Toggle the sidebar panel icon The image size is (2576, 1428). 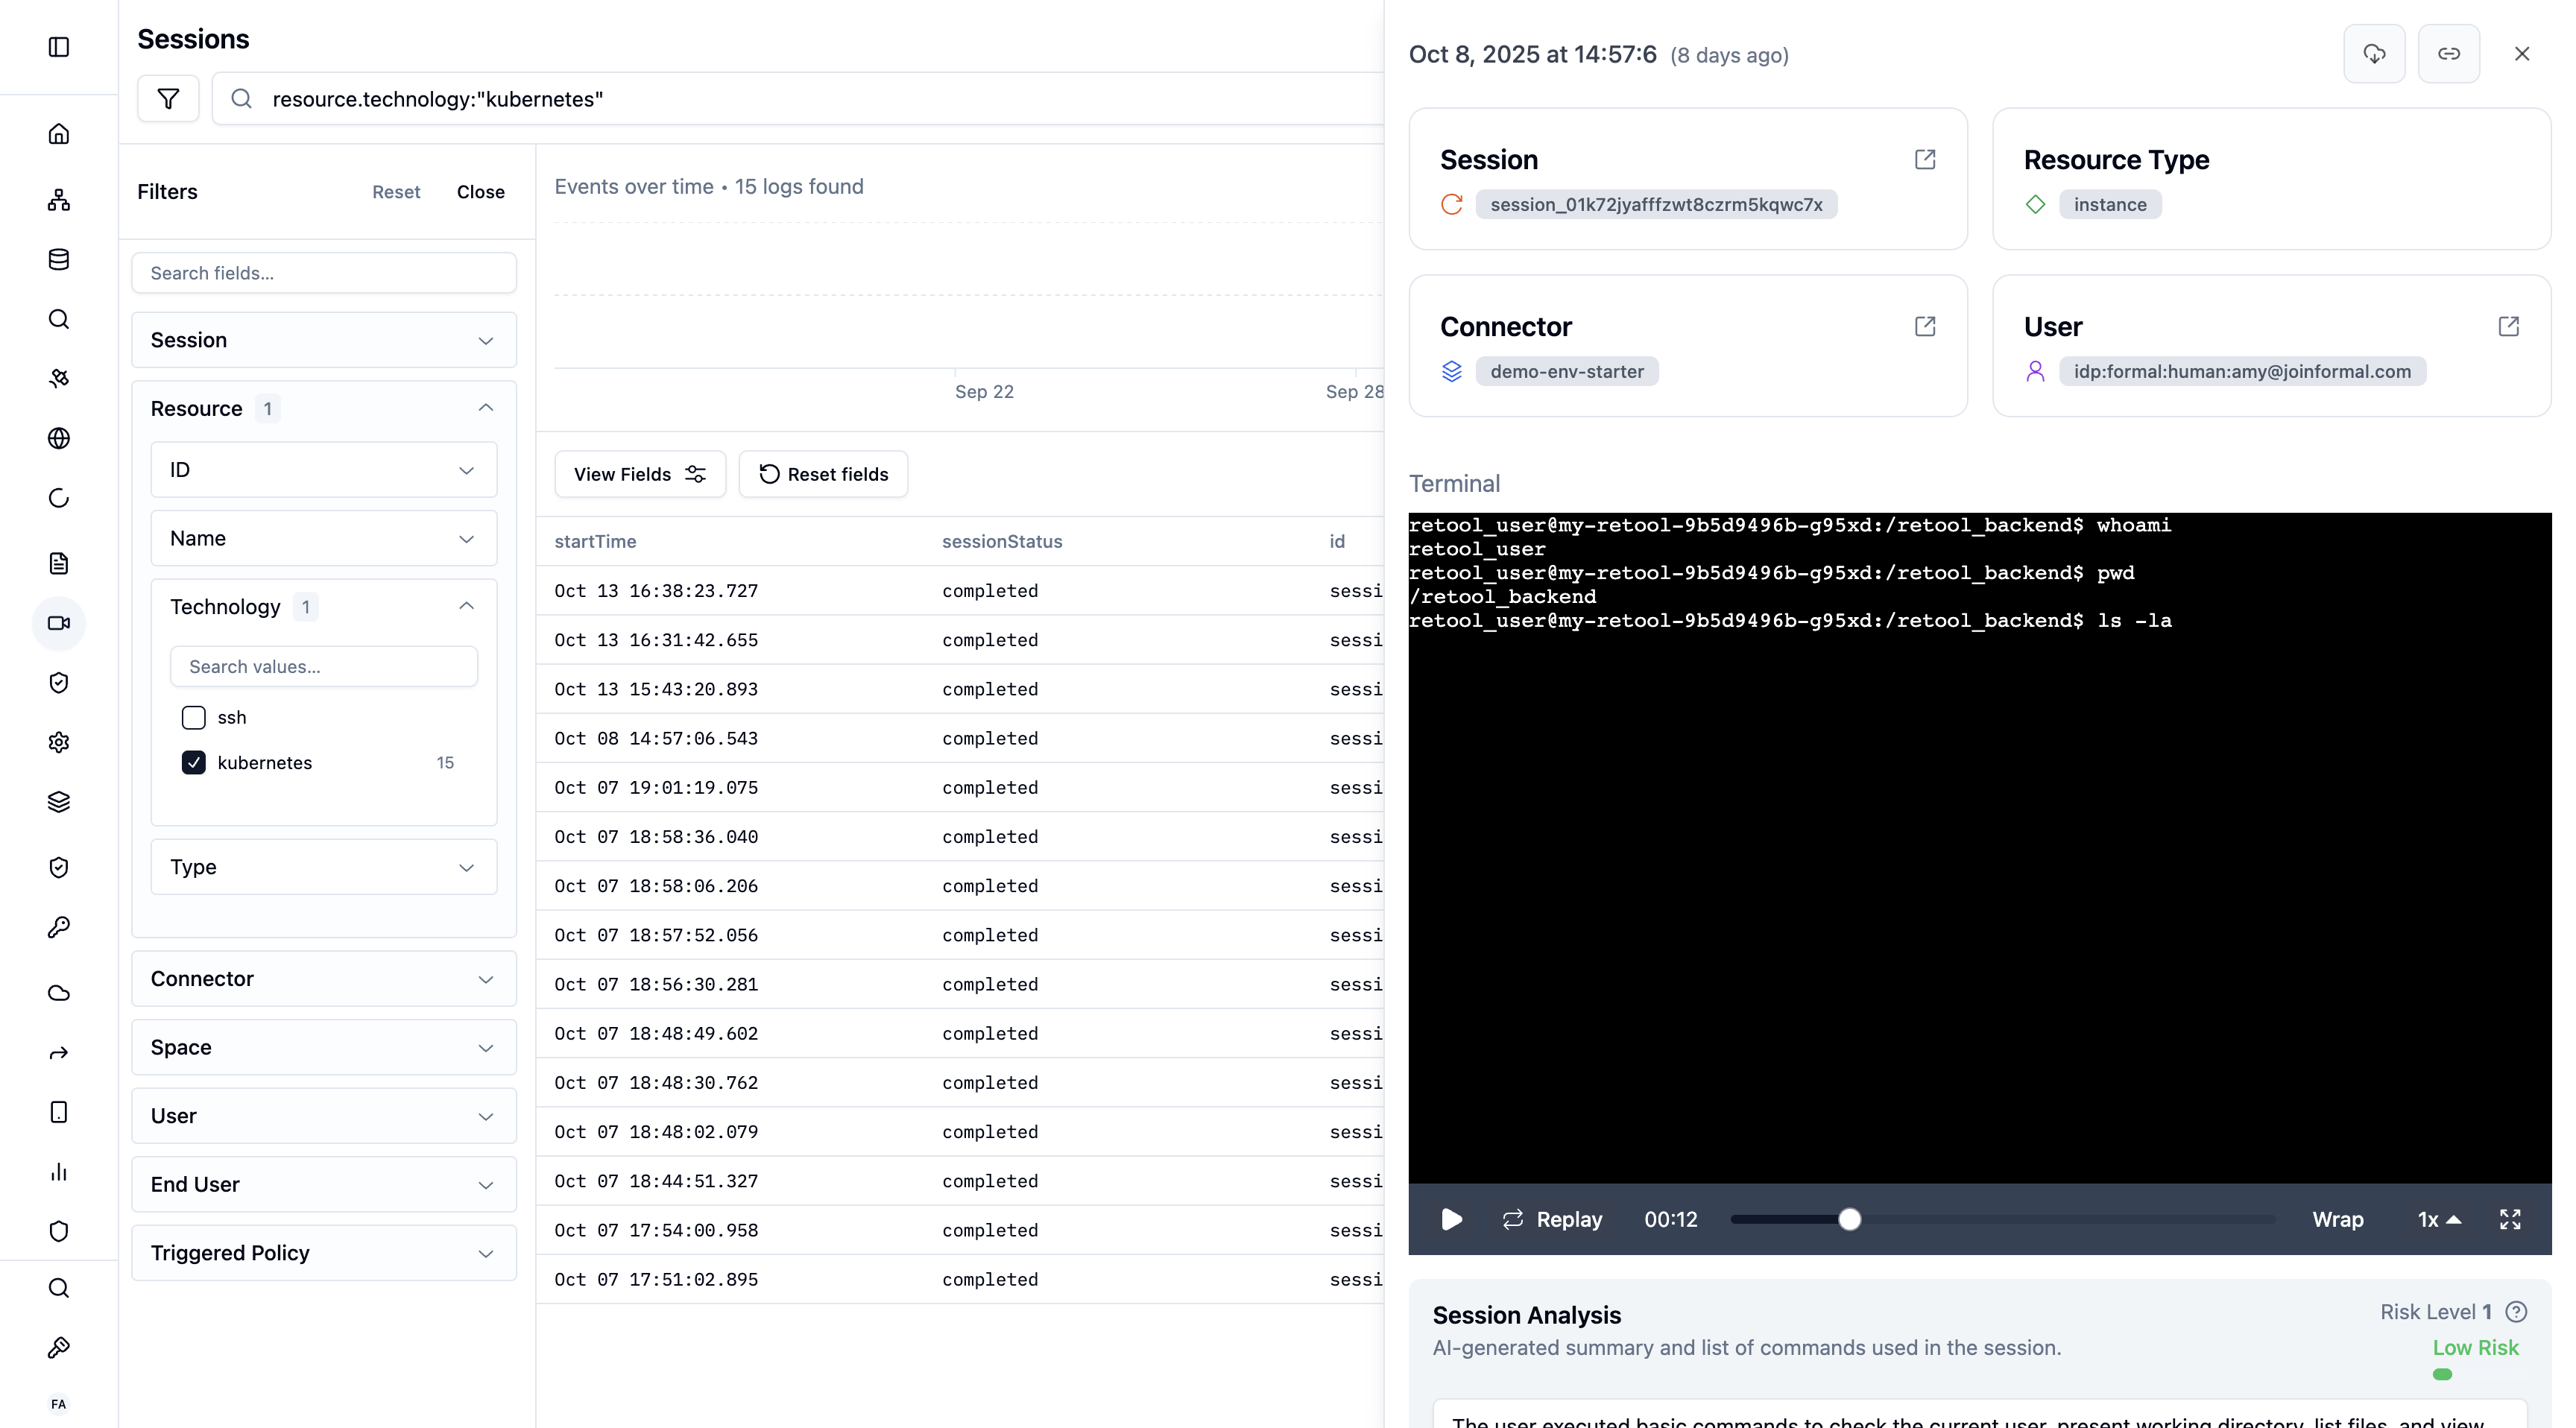59,47
